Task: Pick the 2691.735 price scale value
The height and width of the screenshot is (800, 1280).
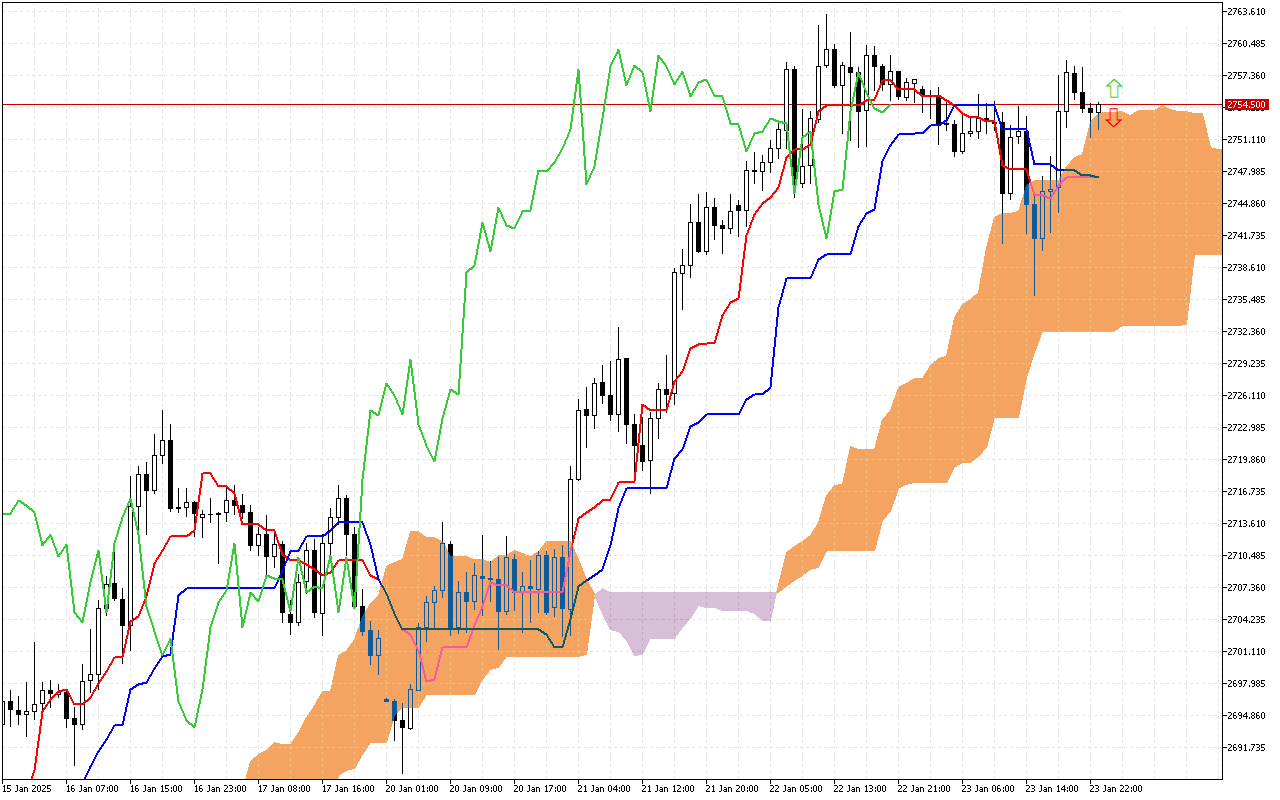Action: click(1247, 748)
